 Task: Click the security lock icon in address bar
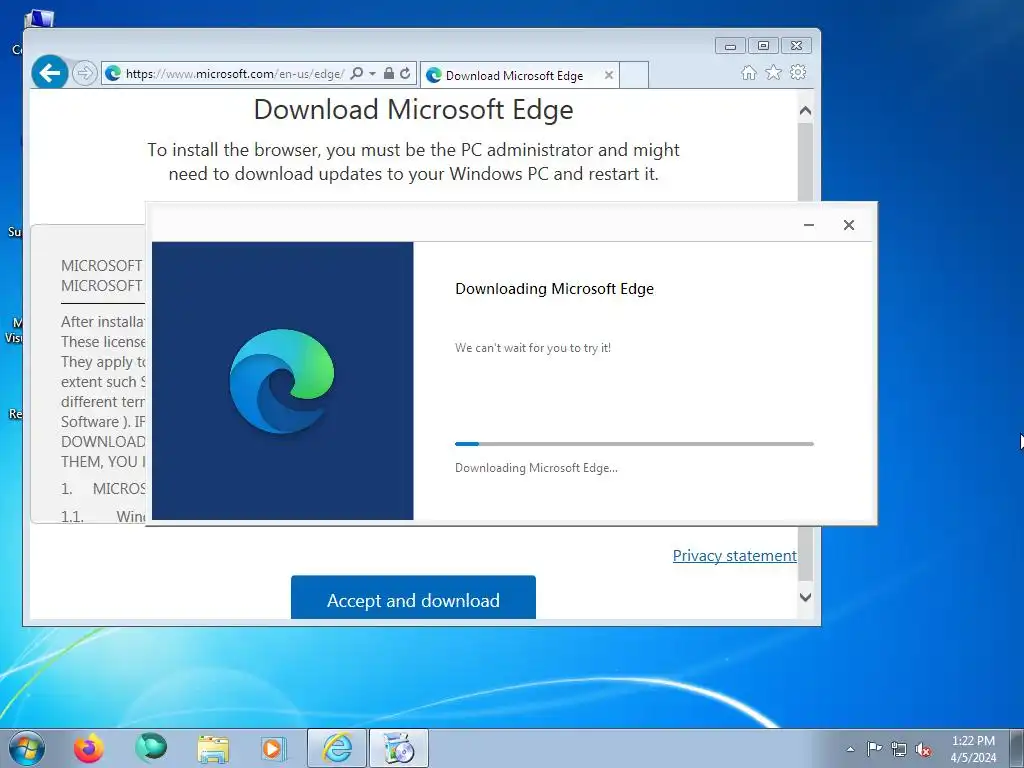pos(389,73)
